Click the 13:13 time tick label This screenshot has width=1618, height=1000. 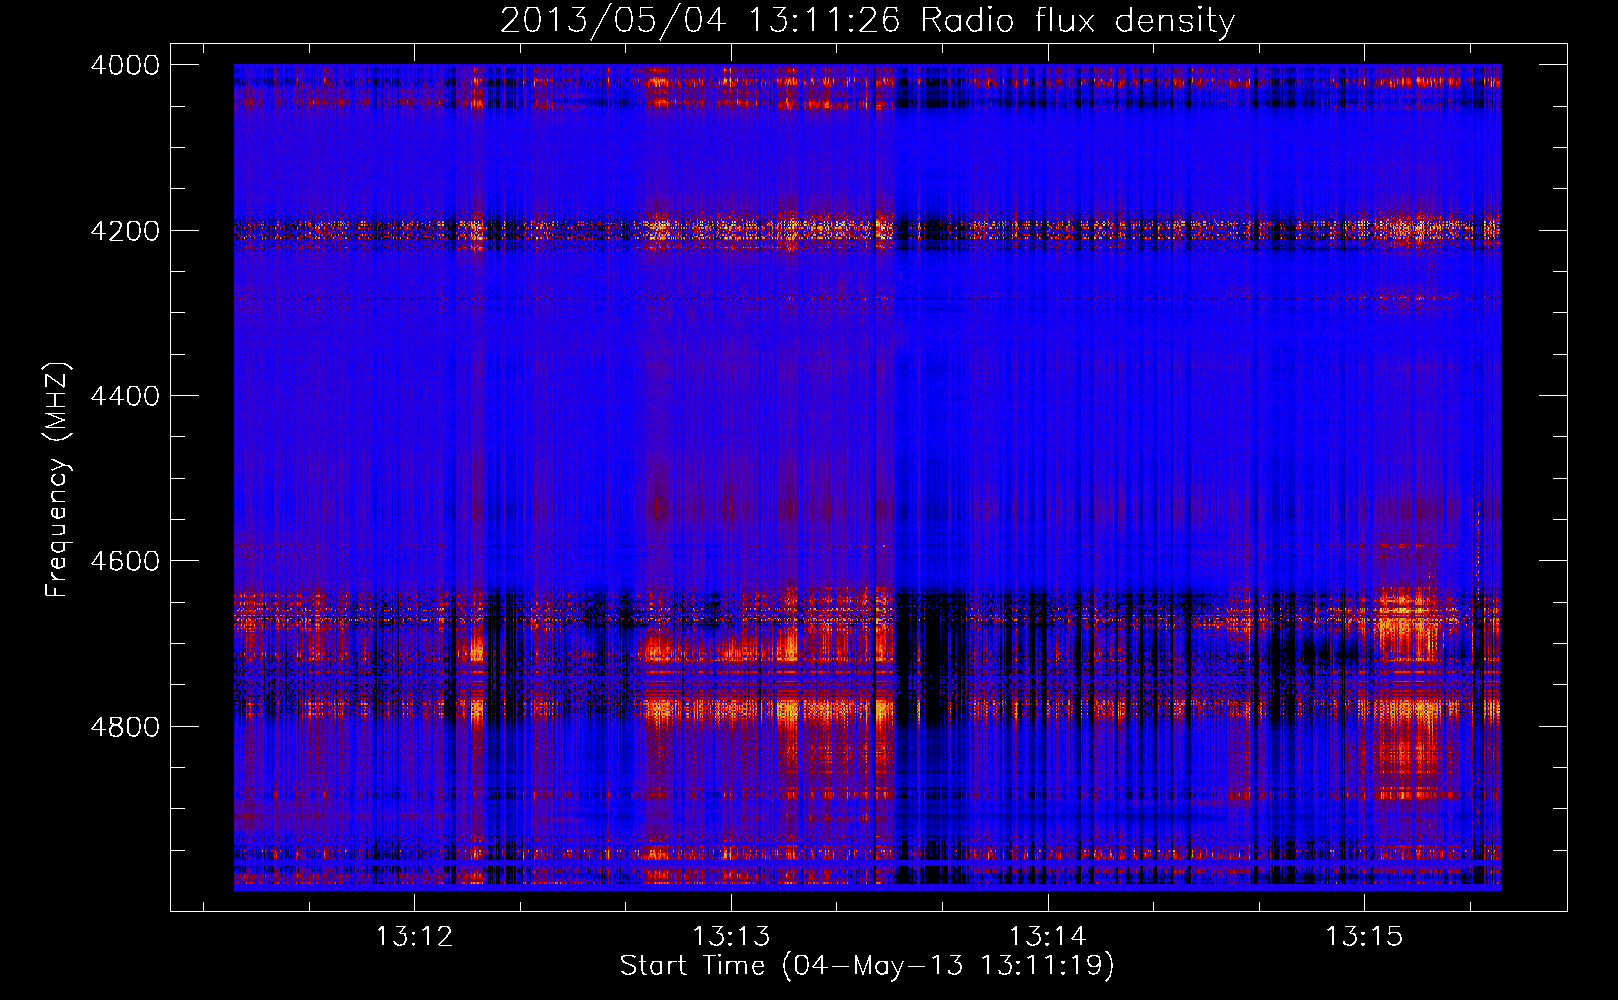click(x=731, y=937)
